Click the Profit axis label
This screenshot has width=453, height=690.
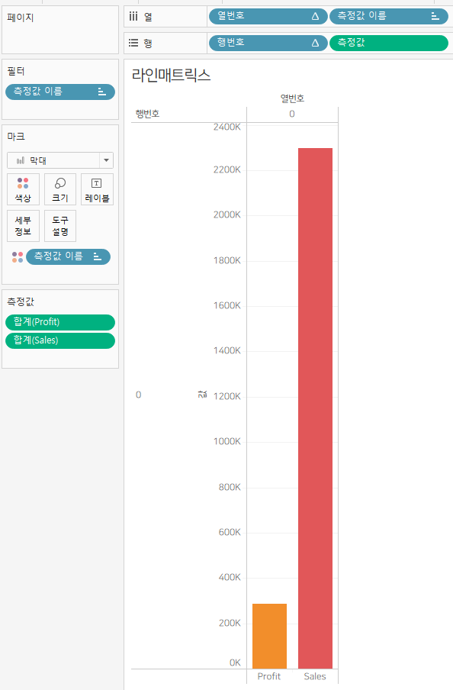(x=269, y=676)
